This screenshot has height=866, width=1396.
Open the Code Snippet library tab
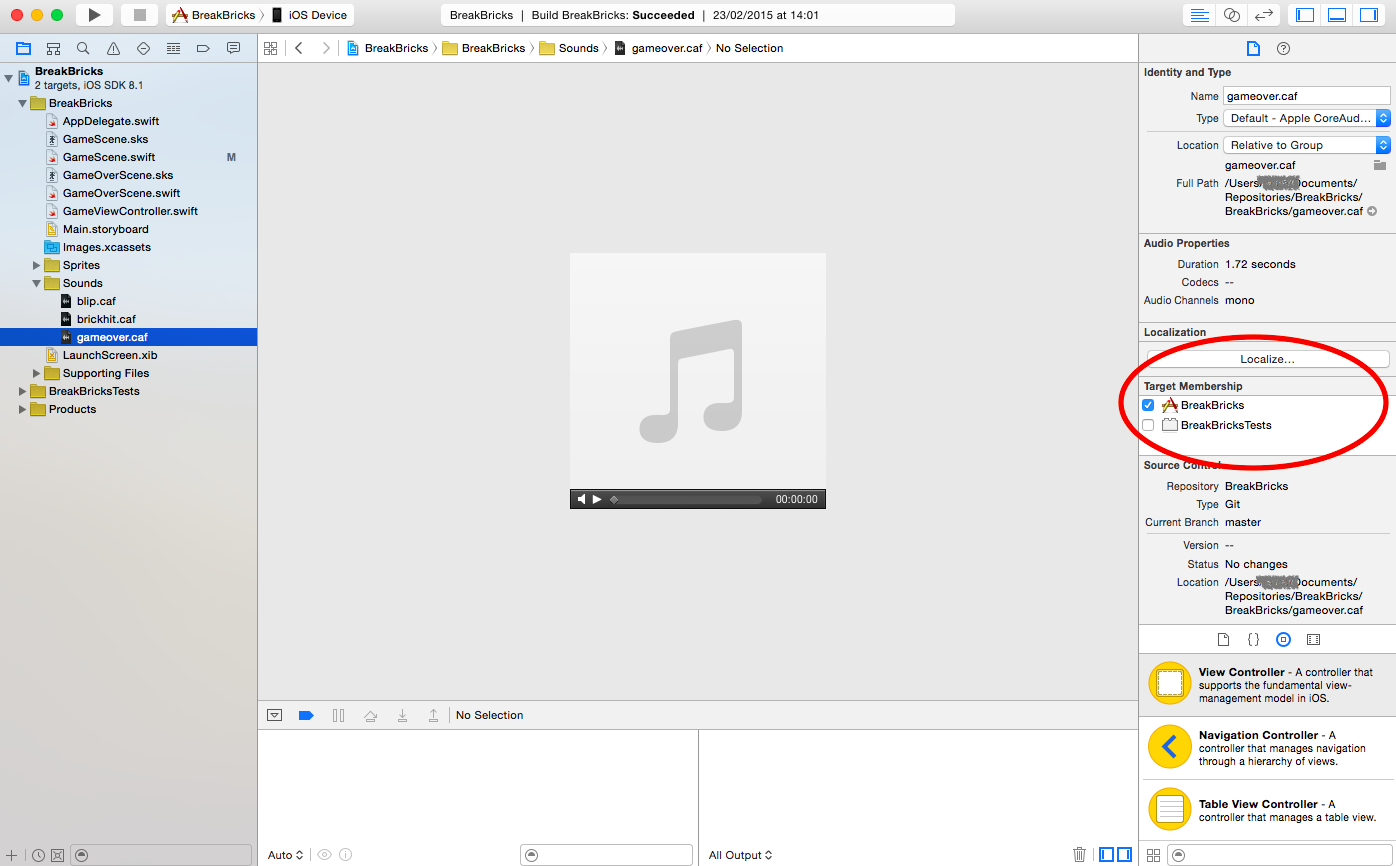click(1253, 639)
